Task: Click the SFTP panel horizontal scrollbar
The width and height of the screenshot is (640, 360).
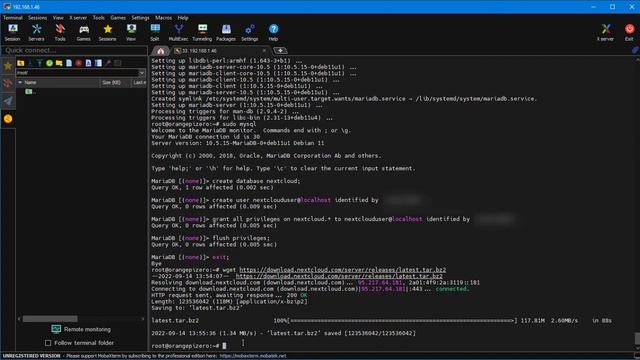Action: [50, 319]
